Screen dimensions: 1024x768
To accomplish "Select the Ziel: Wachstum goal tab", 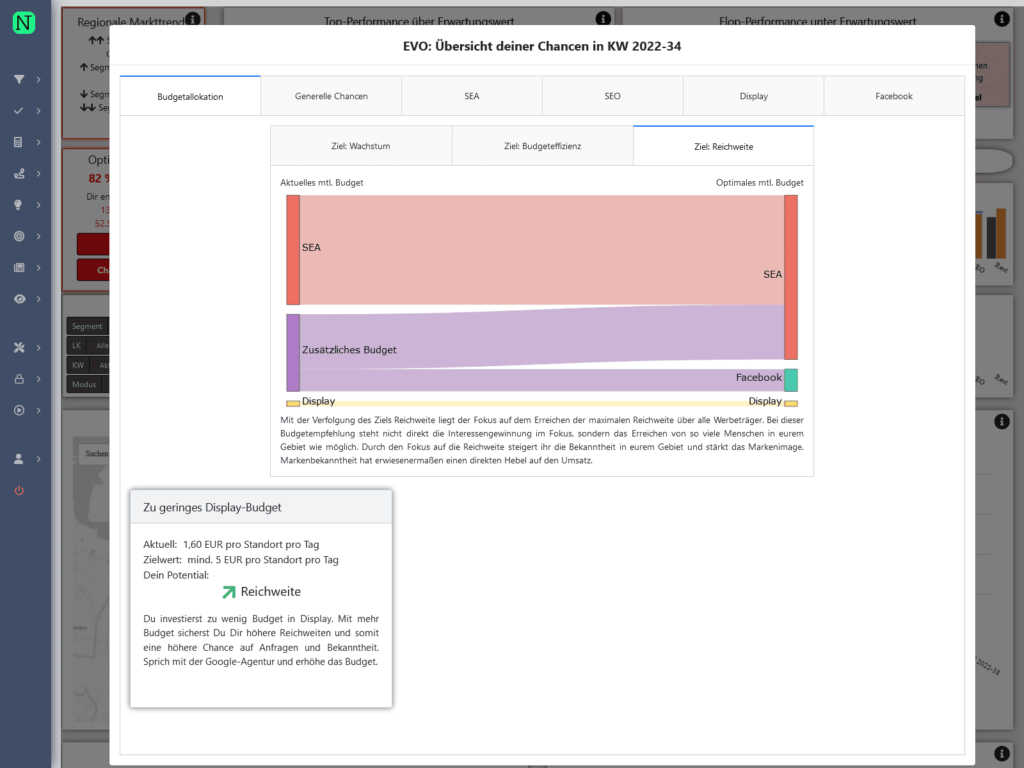I will click(x=360, y=146).
